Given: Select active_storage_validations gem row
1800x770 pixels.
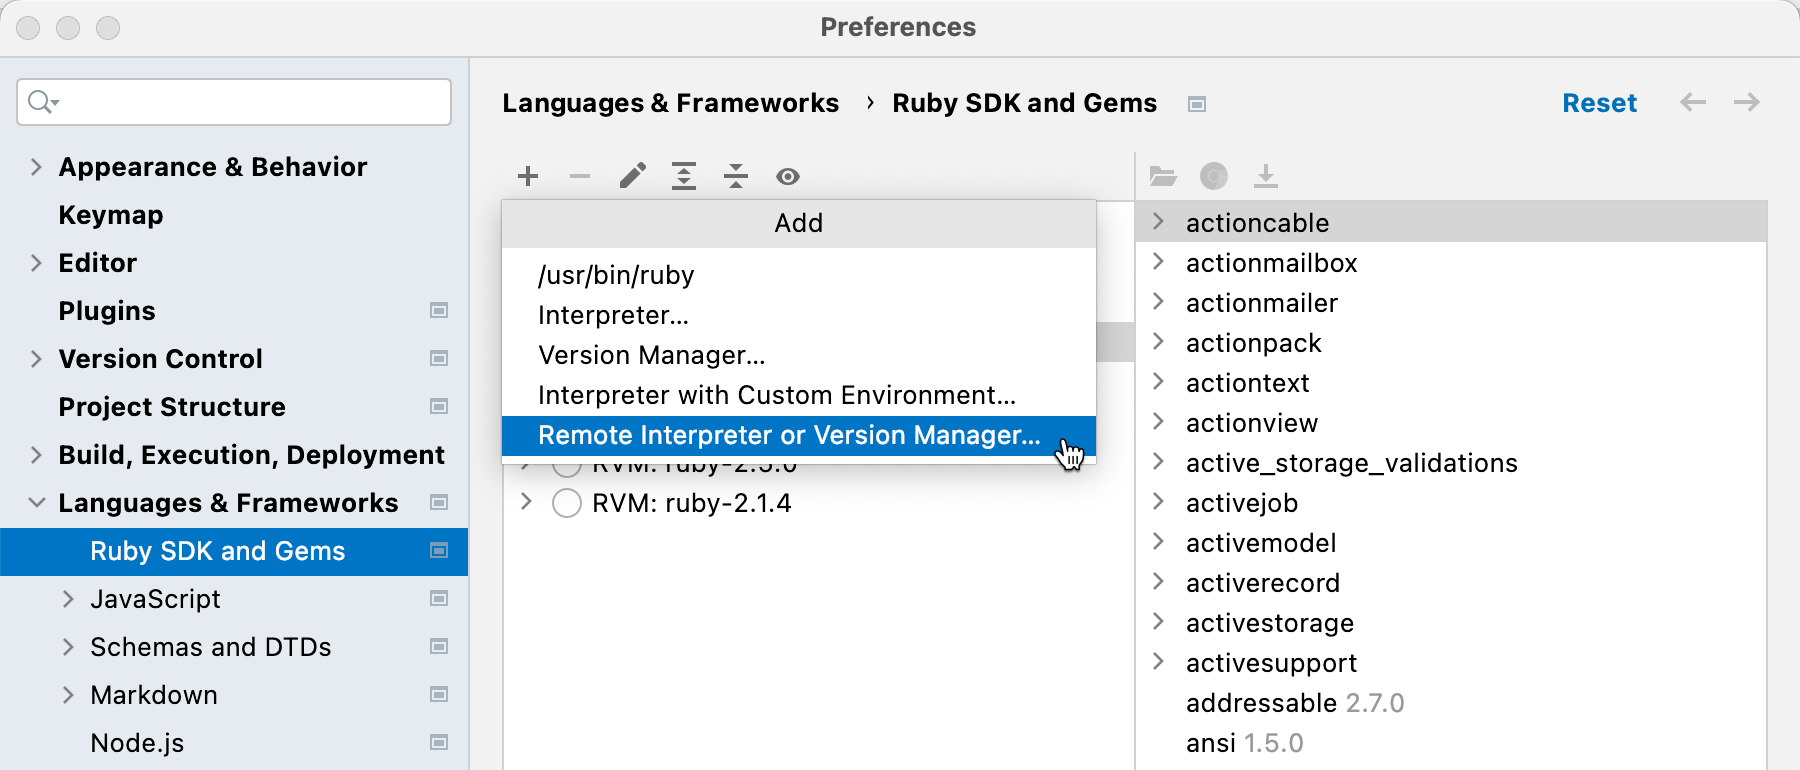Looking at the screenshot, I should (x=1451, y=463).
